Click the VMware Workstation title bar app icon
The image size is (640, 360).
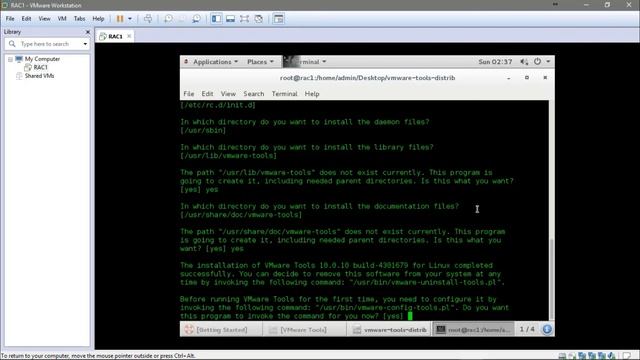[x=4, y=5]
